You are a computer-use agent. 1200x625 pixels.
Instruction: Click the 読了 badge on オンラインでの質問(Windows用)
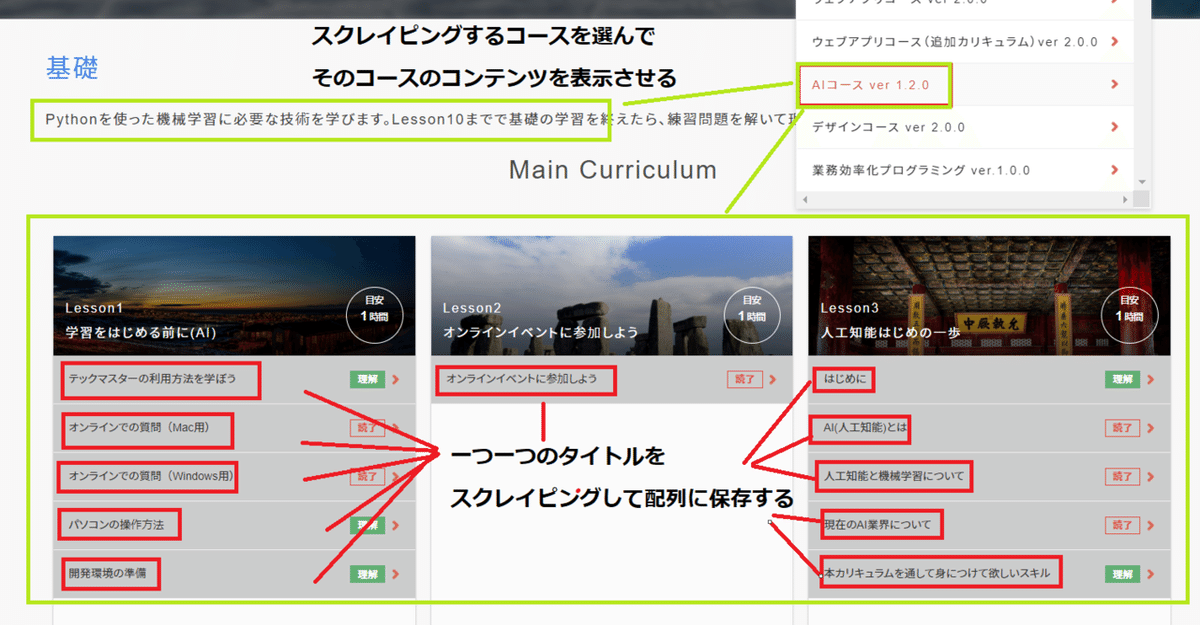pos(367,477)
